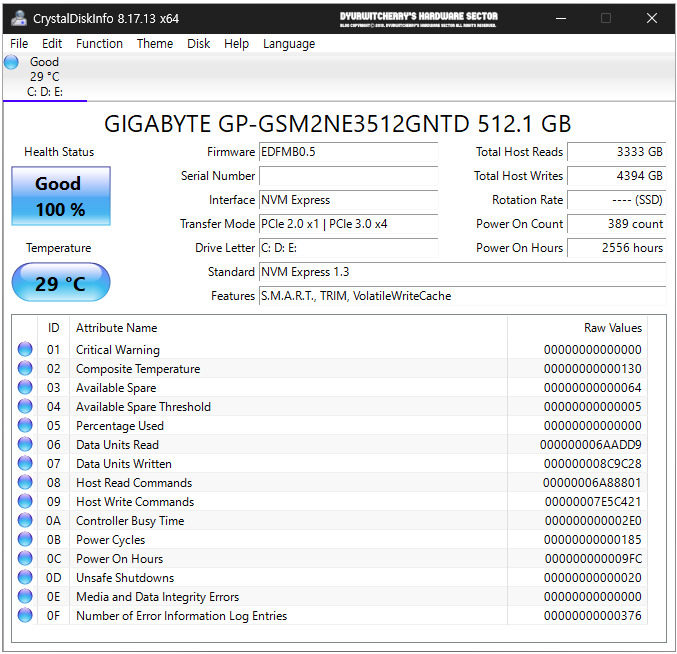This screenshot has height=654, width=677.
Task: Click the Interface field NVM Express
Action: (348, 200)
